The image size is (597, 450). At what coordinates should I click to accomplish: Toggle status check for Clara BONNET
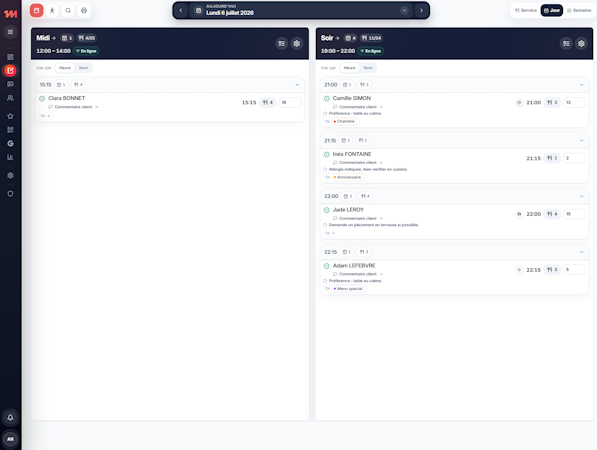pos(42,99)
